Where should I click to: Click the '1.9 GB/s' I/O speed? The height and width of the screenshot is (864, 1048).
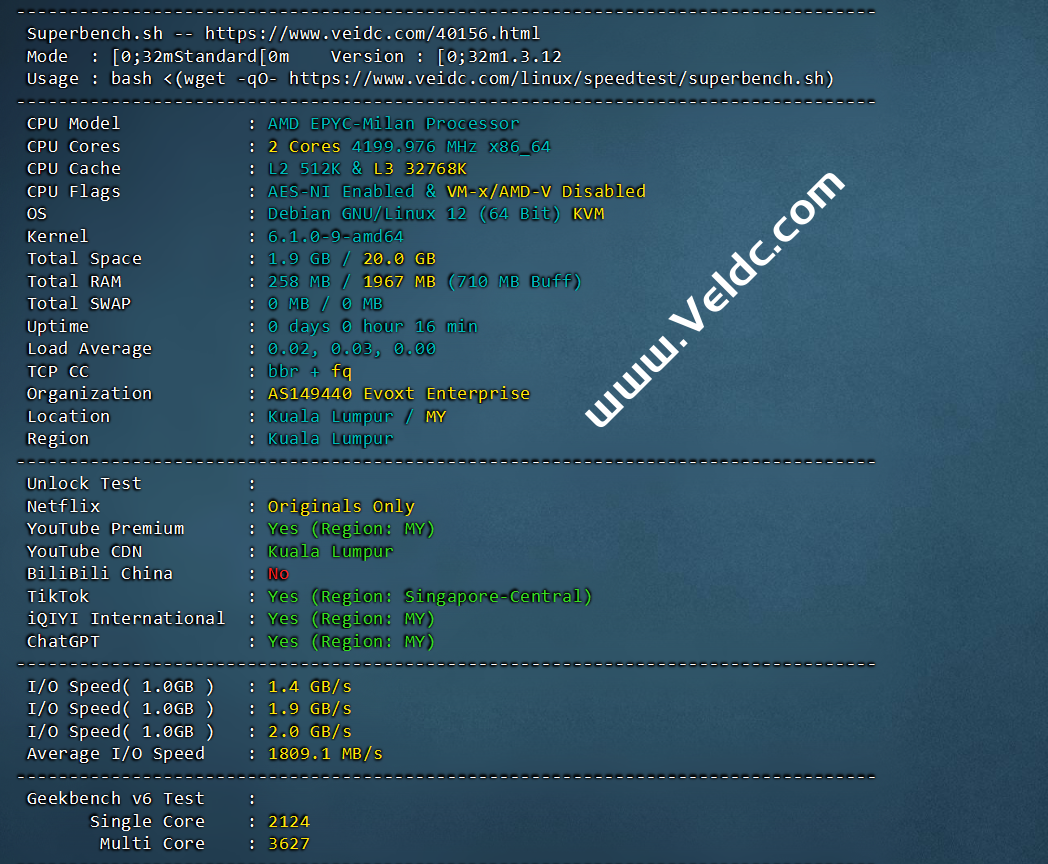pos(309,709)
